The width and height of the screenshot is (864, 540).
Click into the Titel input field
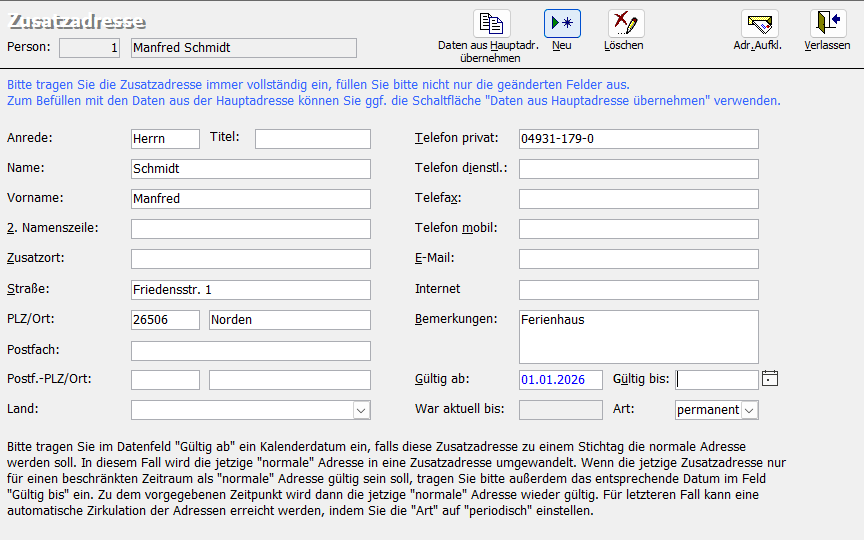pos(312,139)
